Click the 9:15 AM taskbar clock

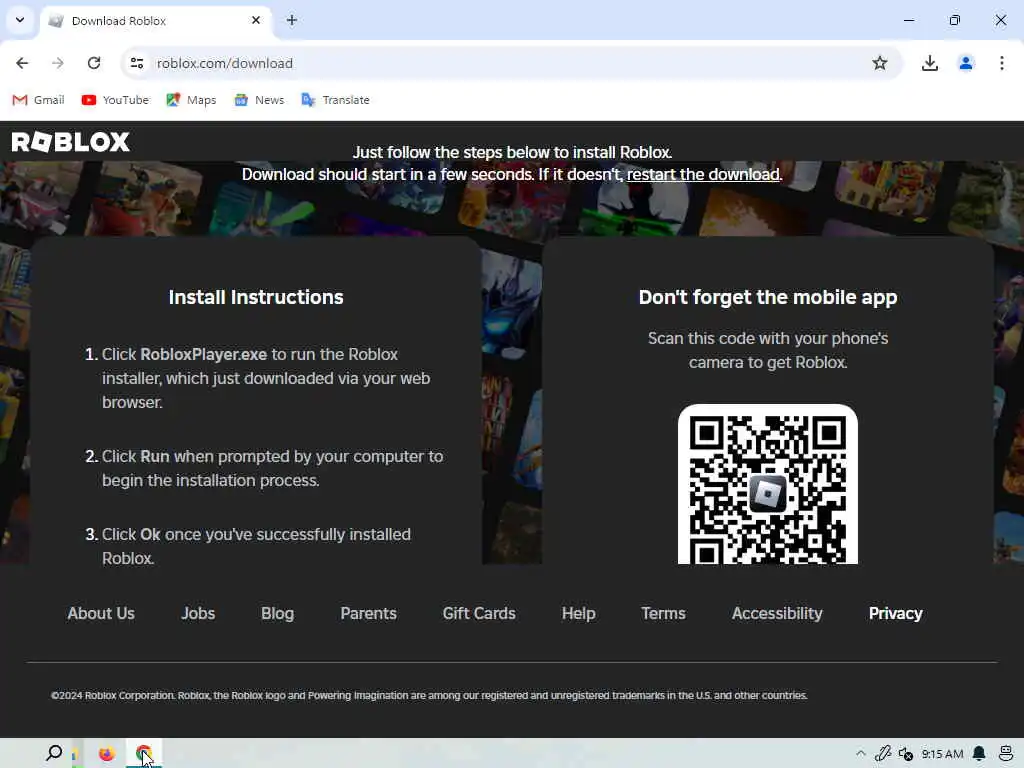coord(942,754)
